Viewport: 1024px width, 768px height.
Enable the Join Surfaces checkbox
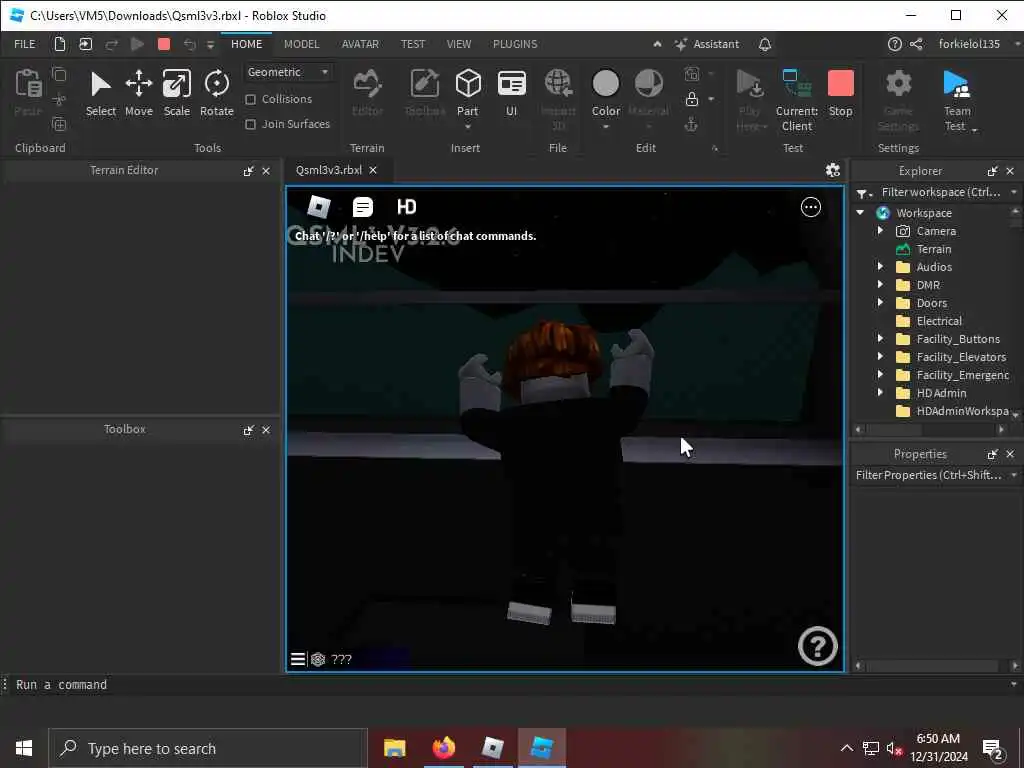pyautogui.click(x=250, y=124)
